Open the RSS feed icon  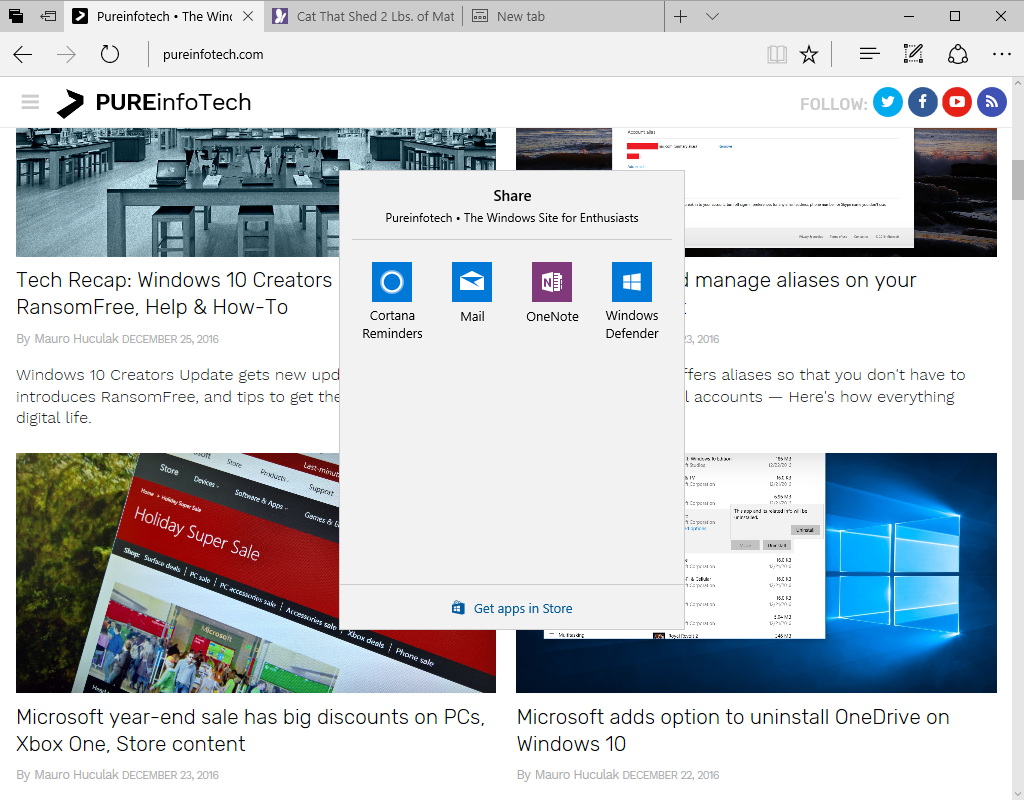click(x=991, y=102)
